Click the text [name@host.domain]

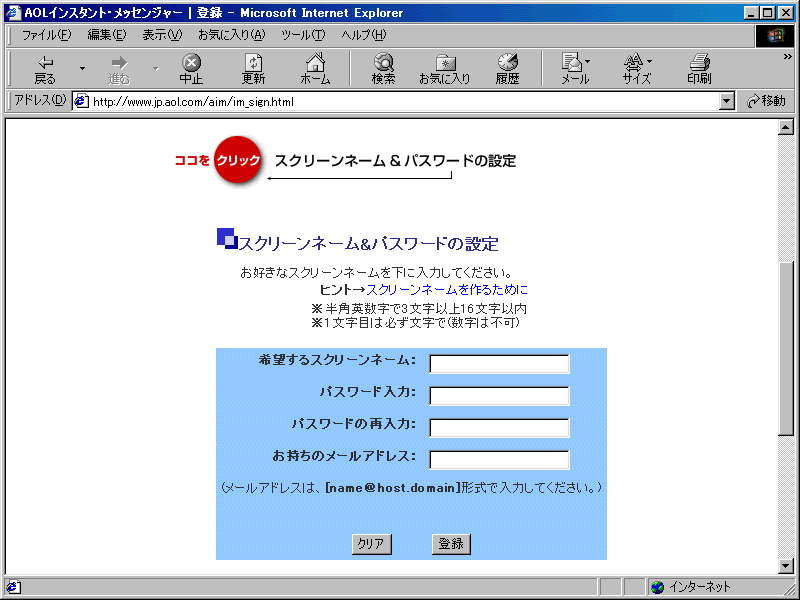393,488
